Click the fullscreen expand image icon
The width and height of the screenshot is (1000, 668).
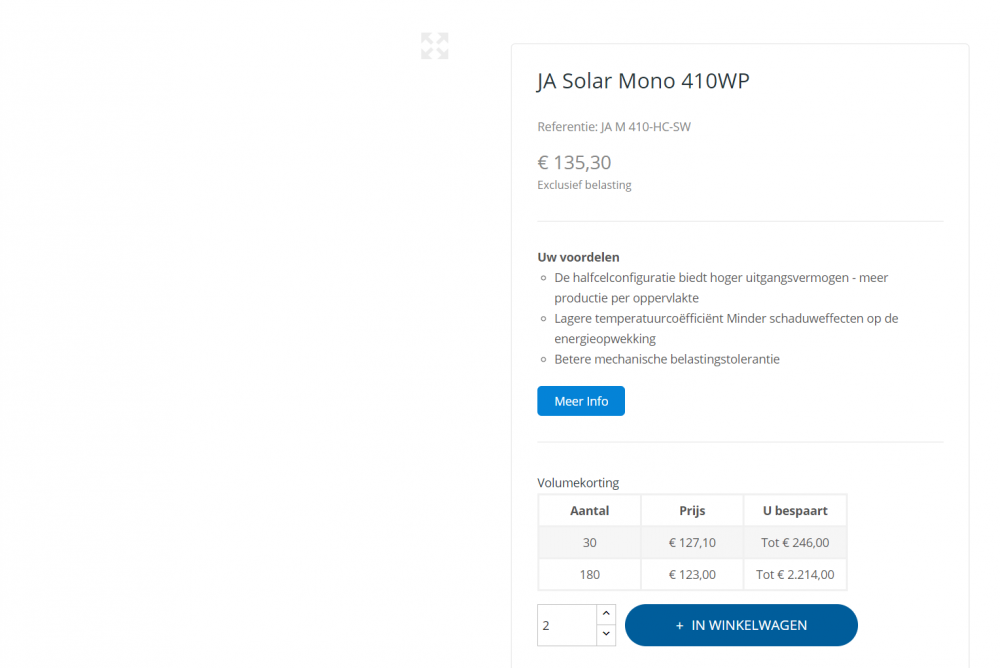(x=434, y=46)
